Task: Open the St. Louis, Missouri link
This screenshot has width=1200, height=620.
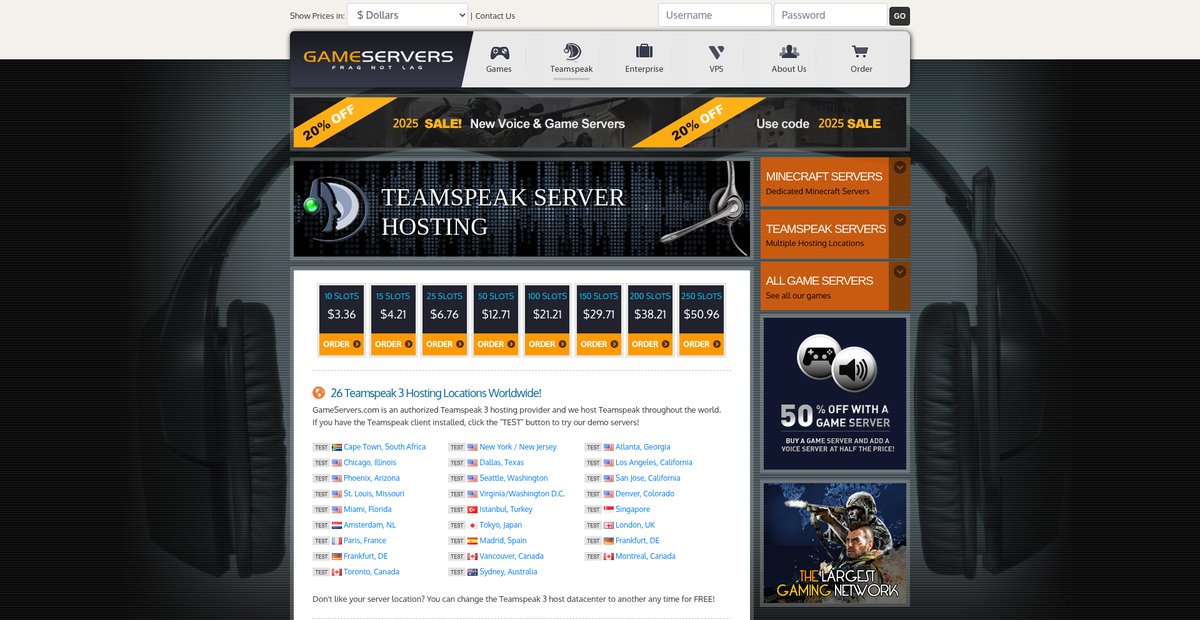Action: pos(374,494)
